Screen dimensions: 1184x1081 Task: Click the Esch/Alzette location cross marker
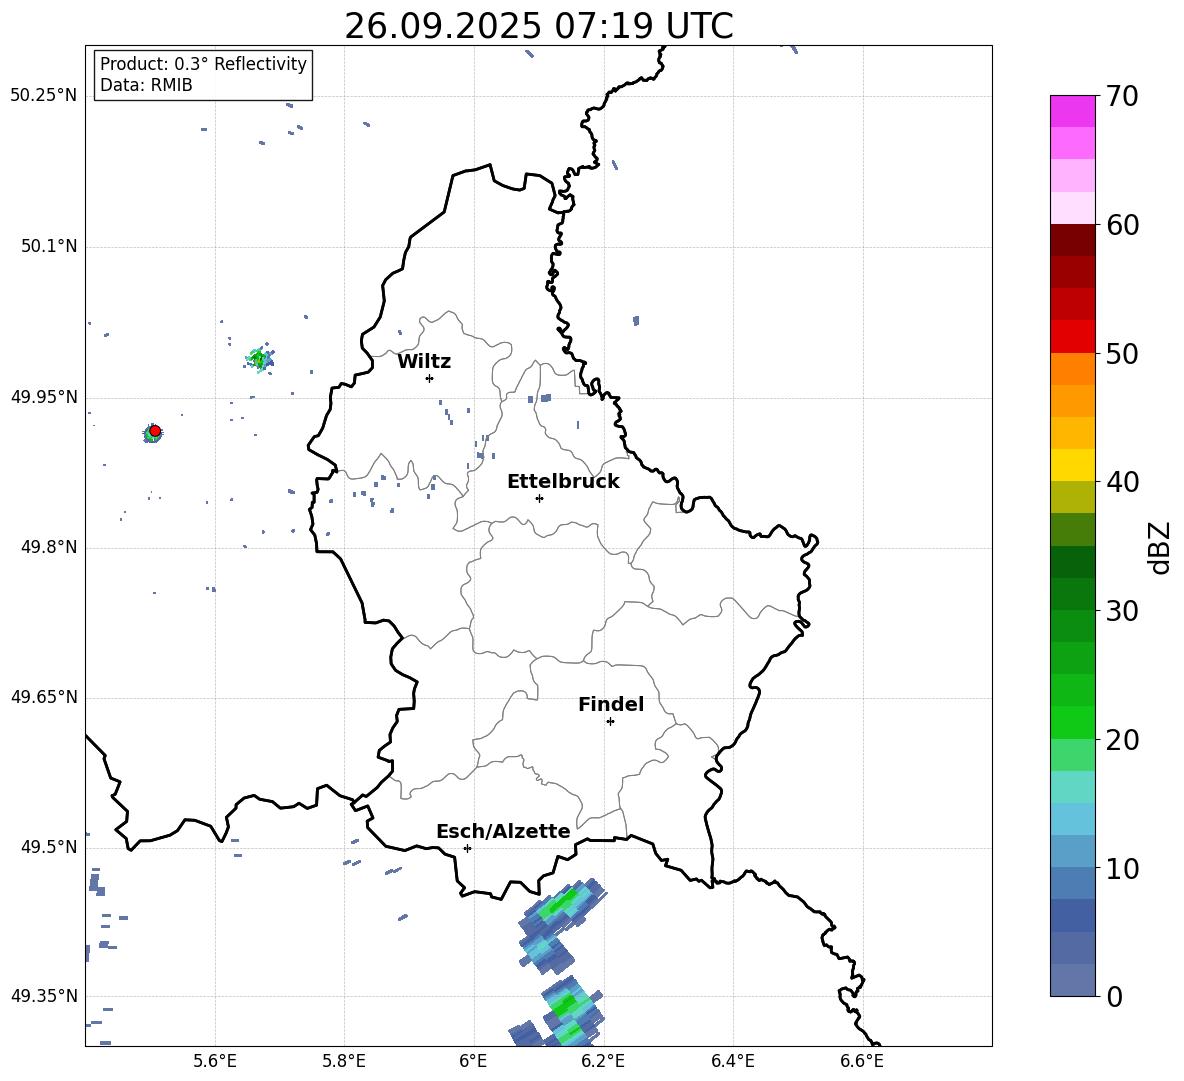tap(467, 848)
